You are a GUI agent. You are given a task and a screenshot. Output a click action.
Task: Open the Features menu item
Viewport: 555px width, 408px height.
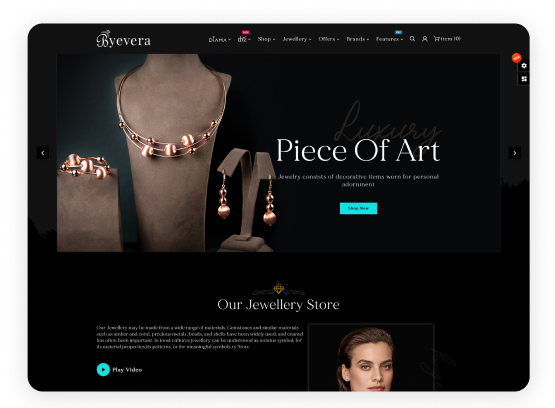pyautogui.click(x=389, y=39)
